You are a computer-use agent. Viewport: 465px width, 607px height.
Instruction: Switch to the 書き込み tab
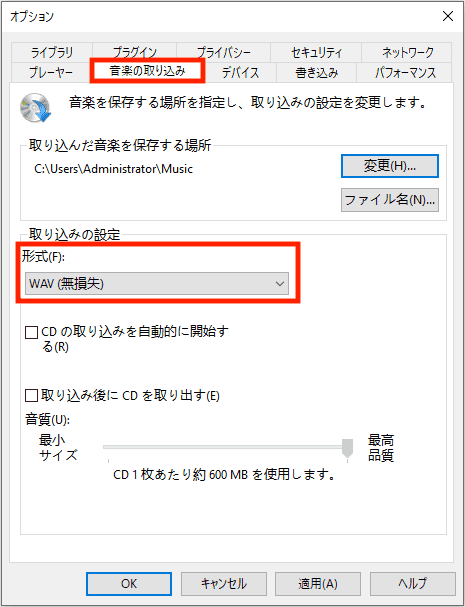tap(316, 72)
